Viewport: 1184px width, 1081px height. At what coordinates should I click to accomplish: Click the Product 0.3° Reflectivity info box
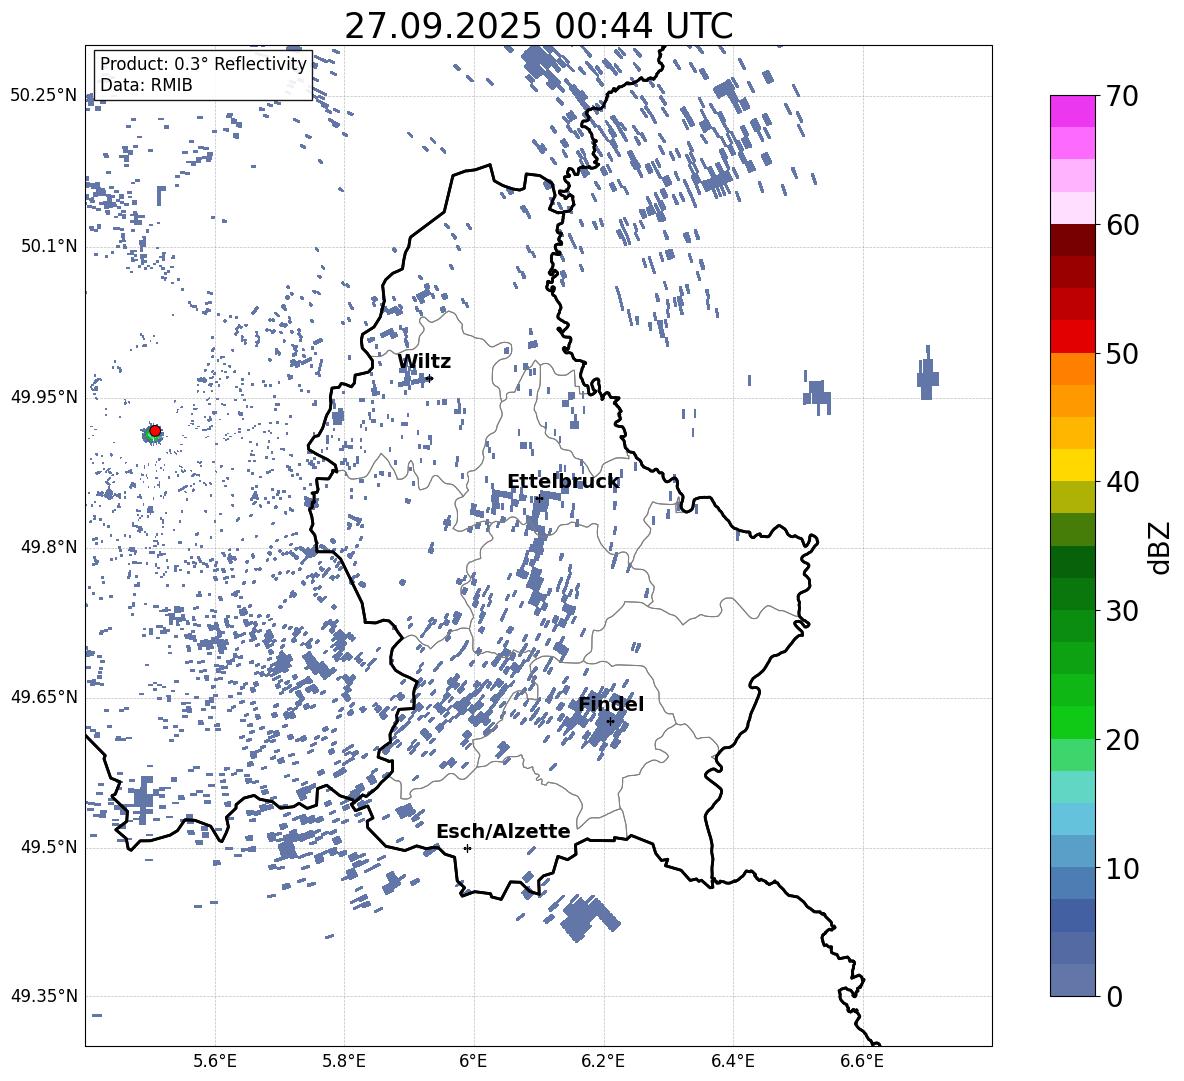(x=203, y=75)
